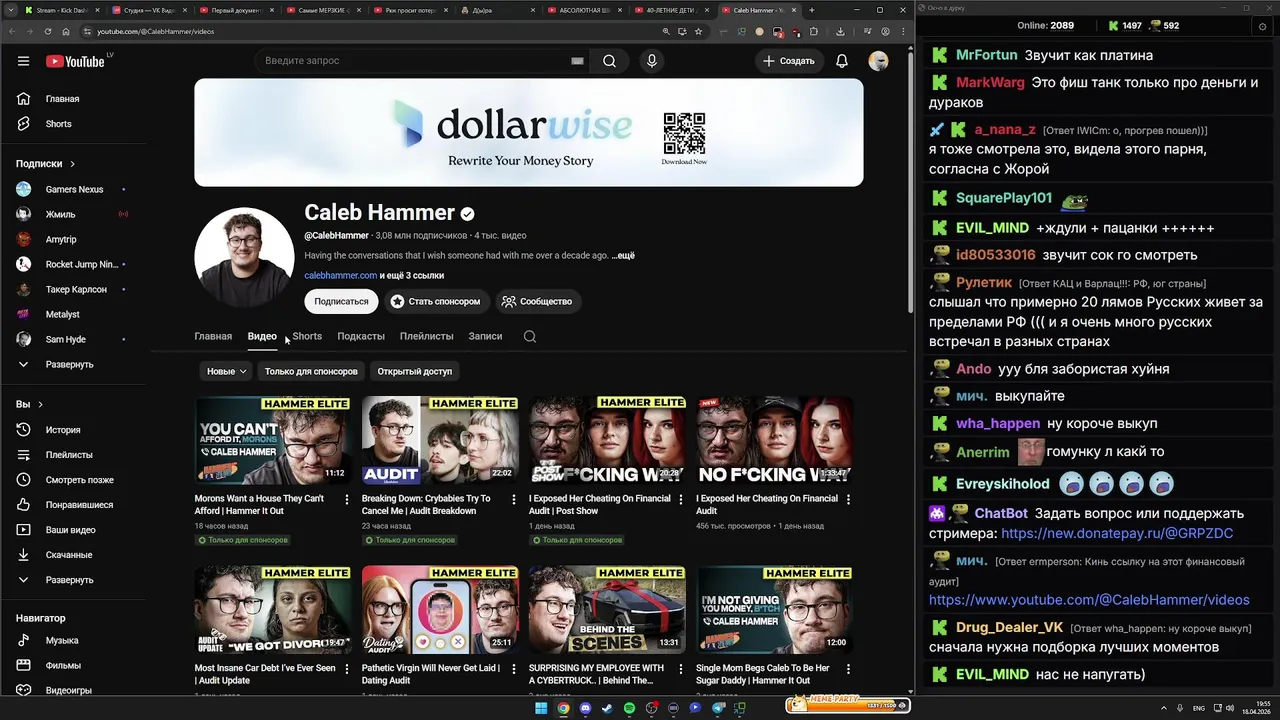
Task: Open Steam from the Windows taskbar
Action: tap(607, 708)
